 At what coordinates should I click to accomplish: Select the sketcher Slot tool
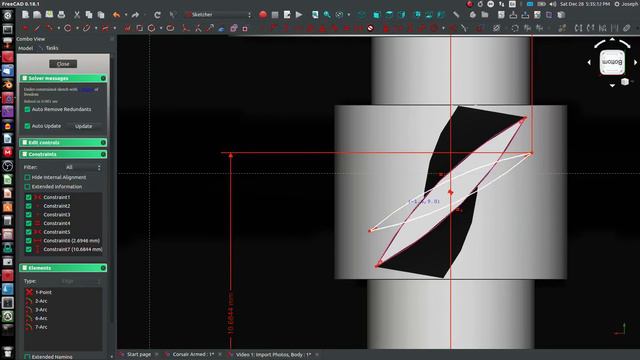pos(170,28)
